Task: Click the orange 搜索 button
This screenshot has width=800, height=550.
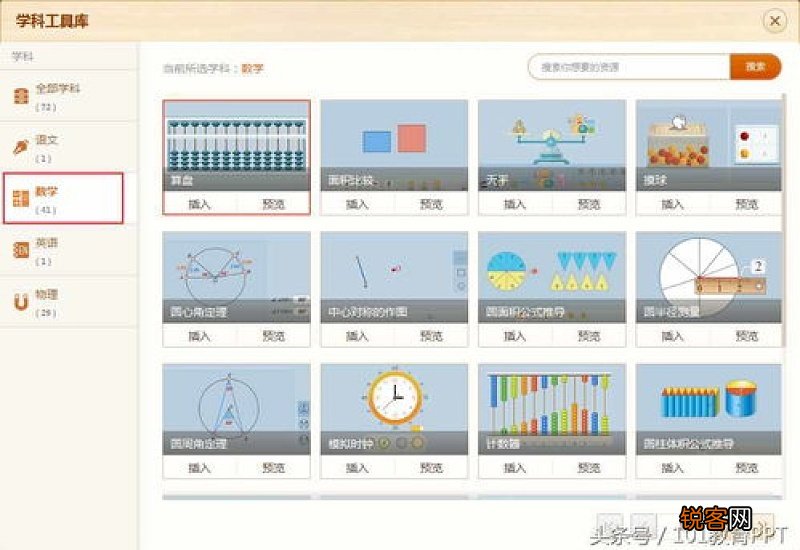Action: pyautogui.click(x=756, y=67)
